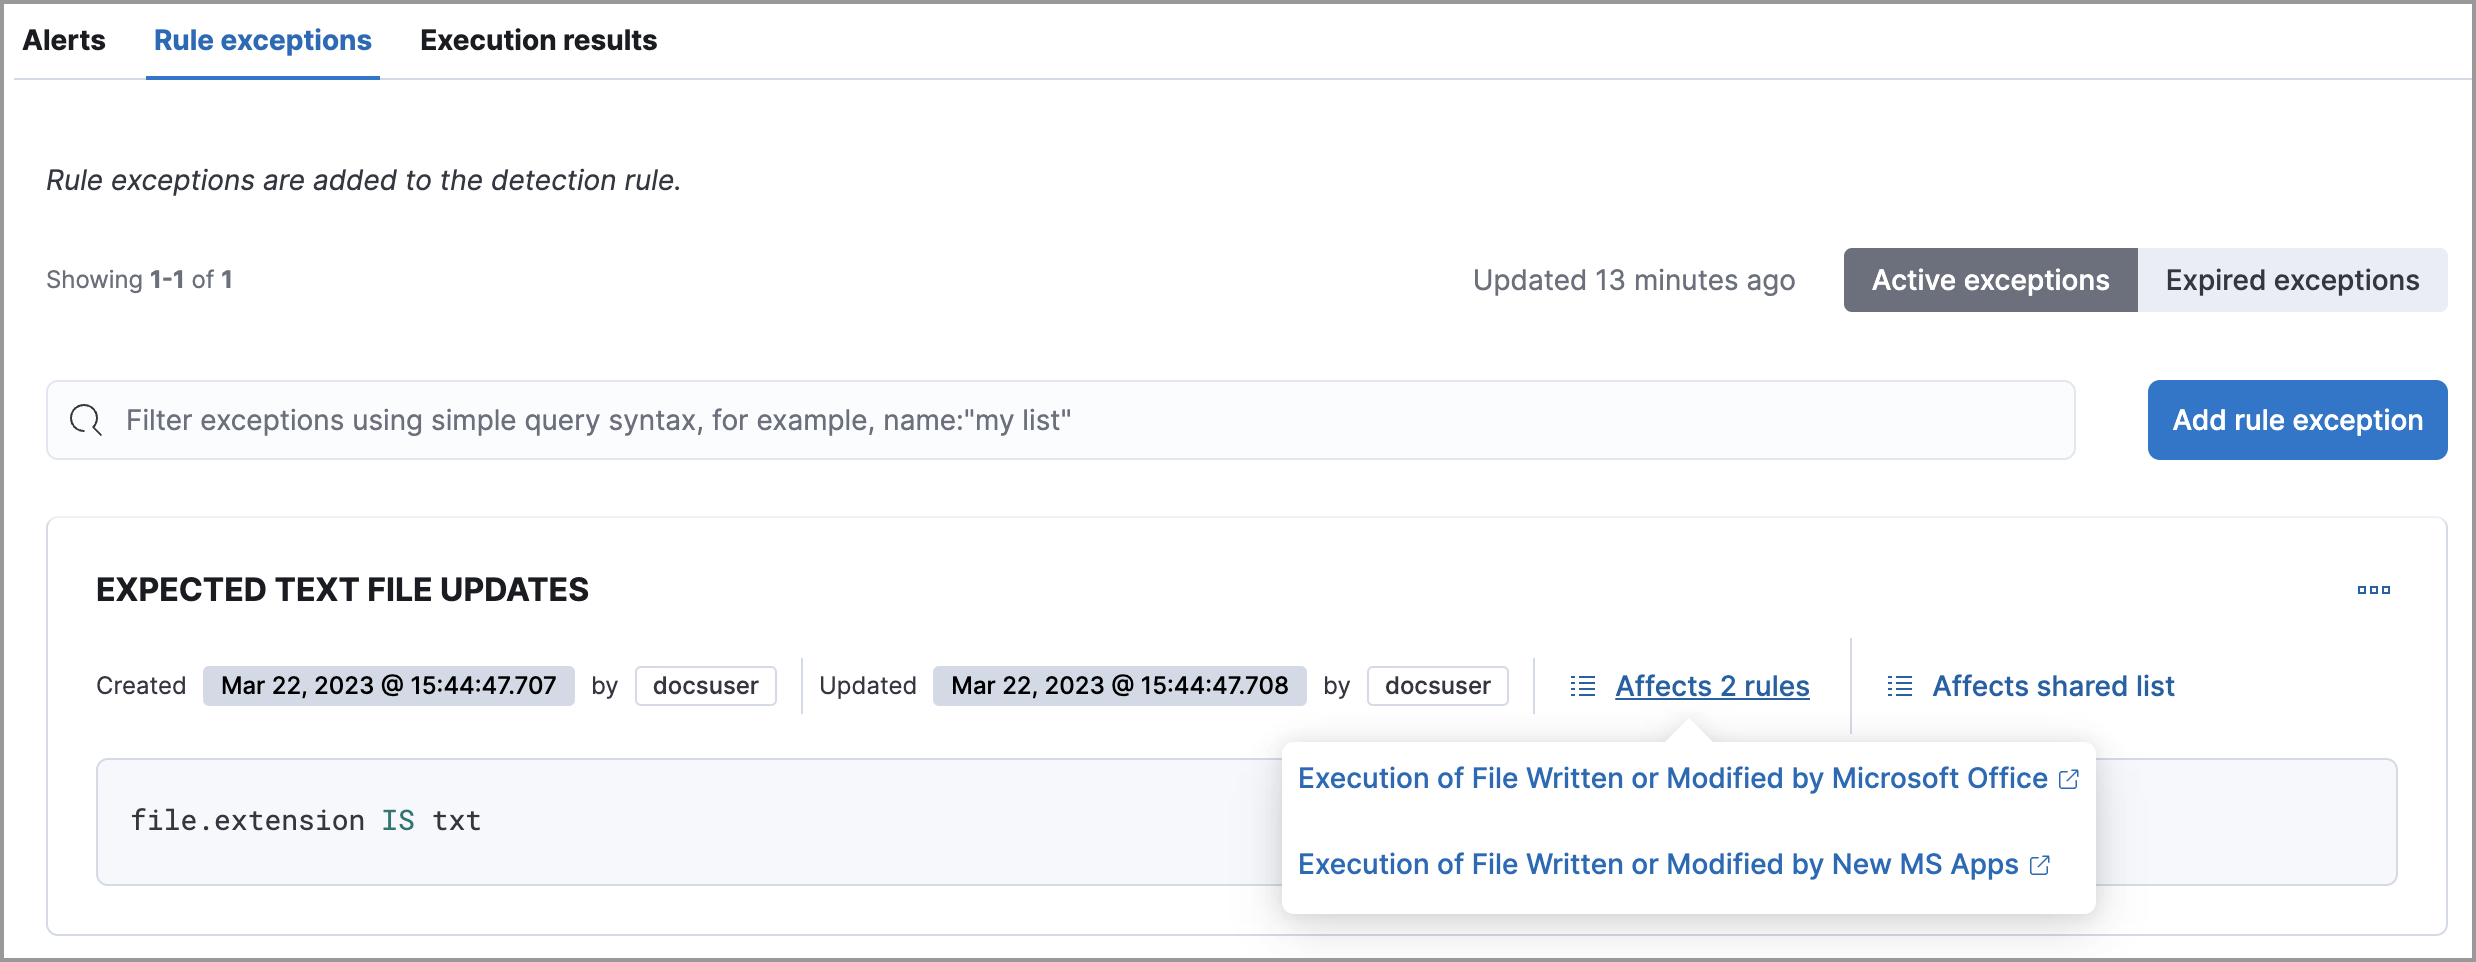Select the EXPECTED TEXT FILE UPDATES exception title
2476x962 pixels.
341,590
